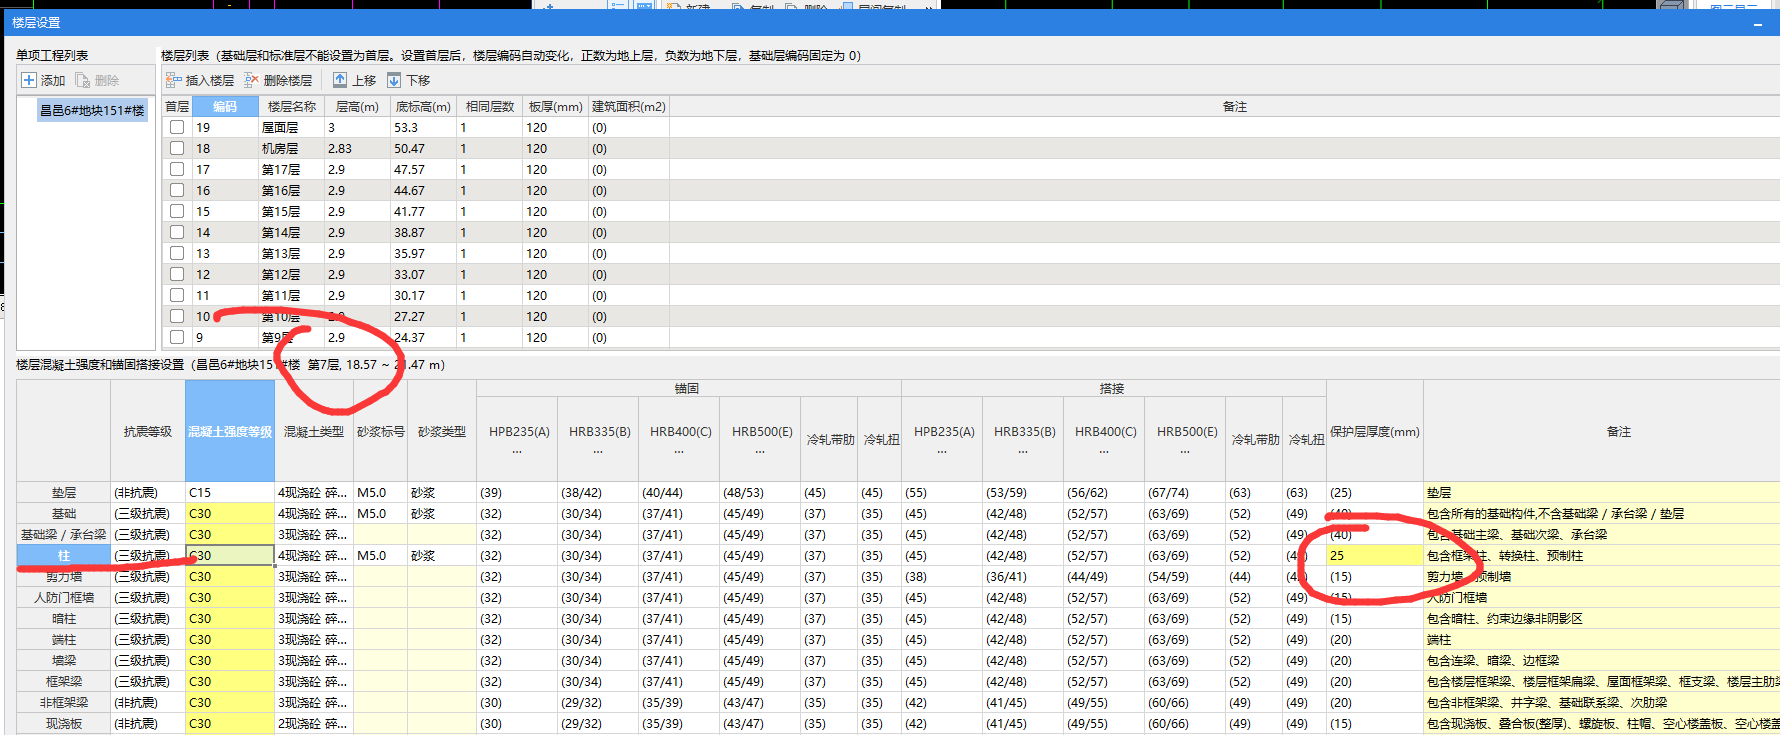
Task: Click the 添加 (add project) toolbar icon
Action: click(29, 80)
